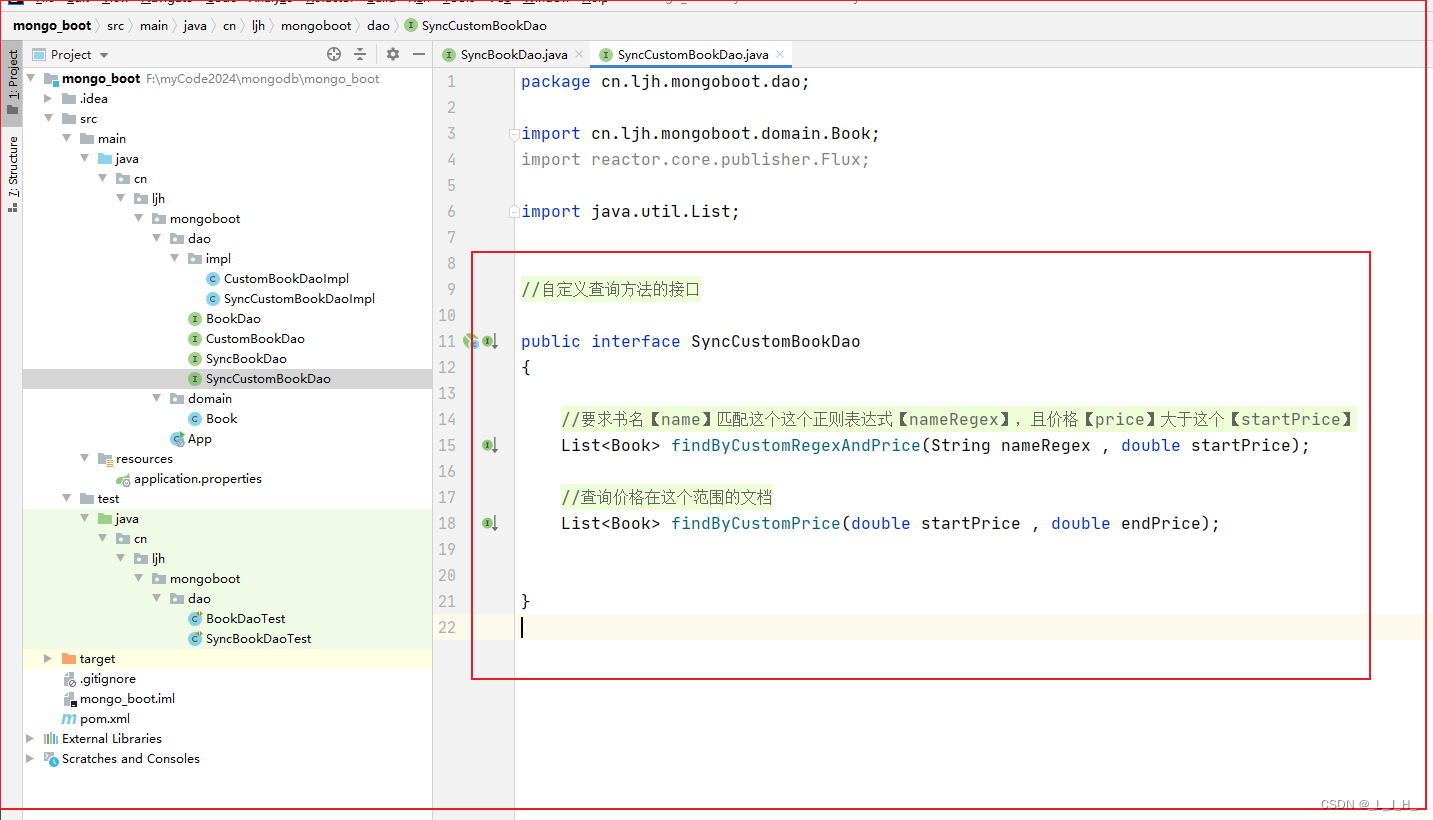Viewport: 1433px width, 820px height.
Task: Close the SyncCustomBookDao.java tab
Action: 780,55
